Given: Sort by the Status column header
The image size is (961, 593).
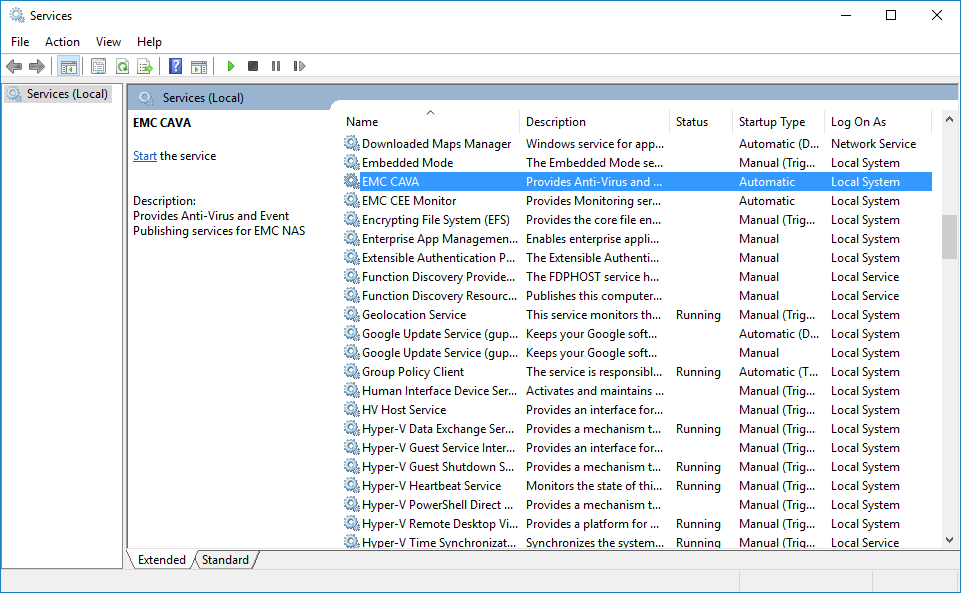Looking at the screenshot, I should click(x=691, y=121).
